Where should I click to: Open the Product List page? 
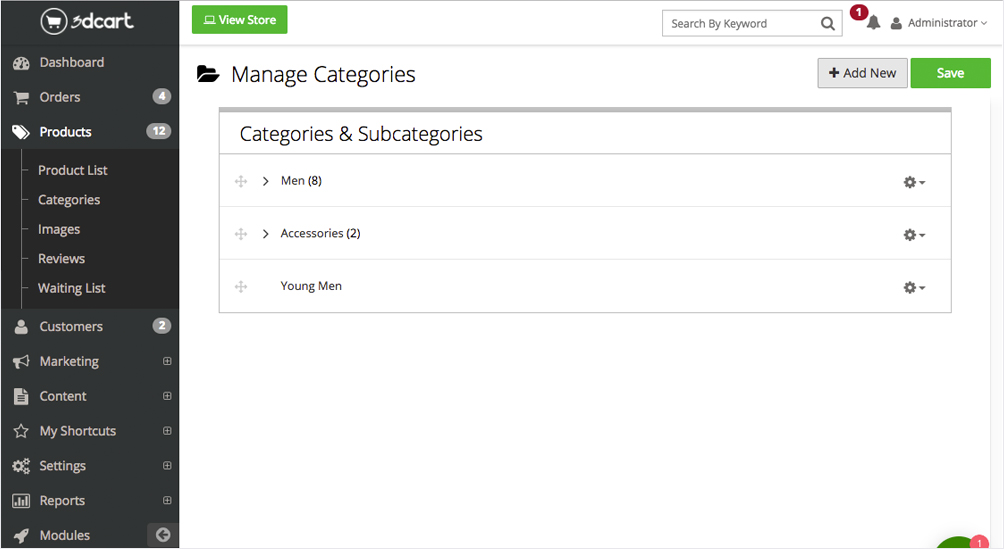tap(72, 170)
